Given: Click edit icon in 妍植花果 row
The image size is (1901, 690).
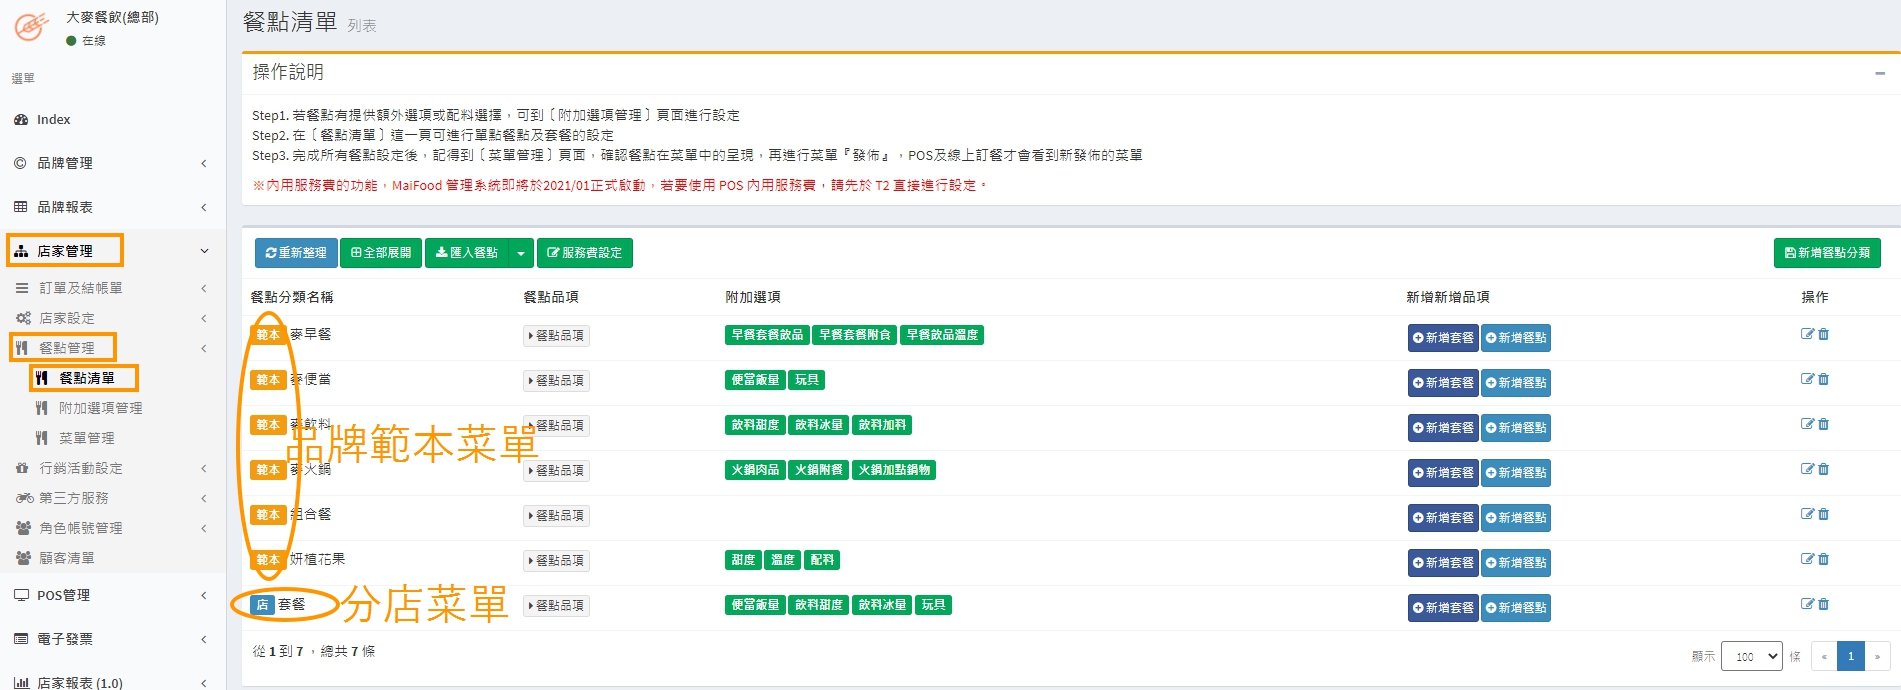Looking at the screenshot, I should (x=1807, y=559).
